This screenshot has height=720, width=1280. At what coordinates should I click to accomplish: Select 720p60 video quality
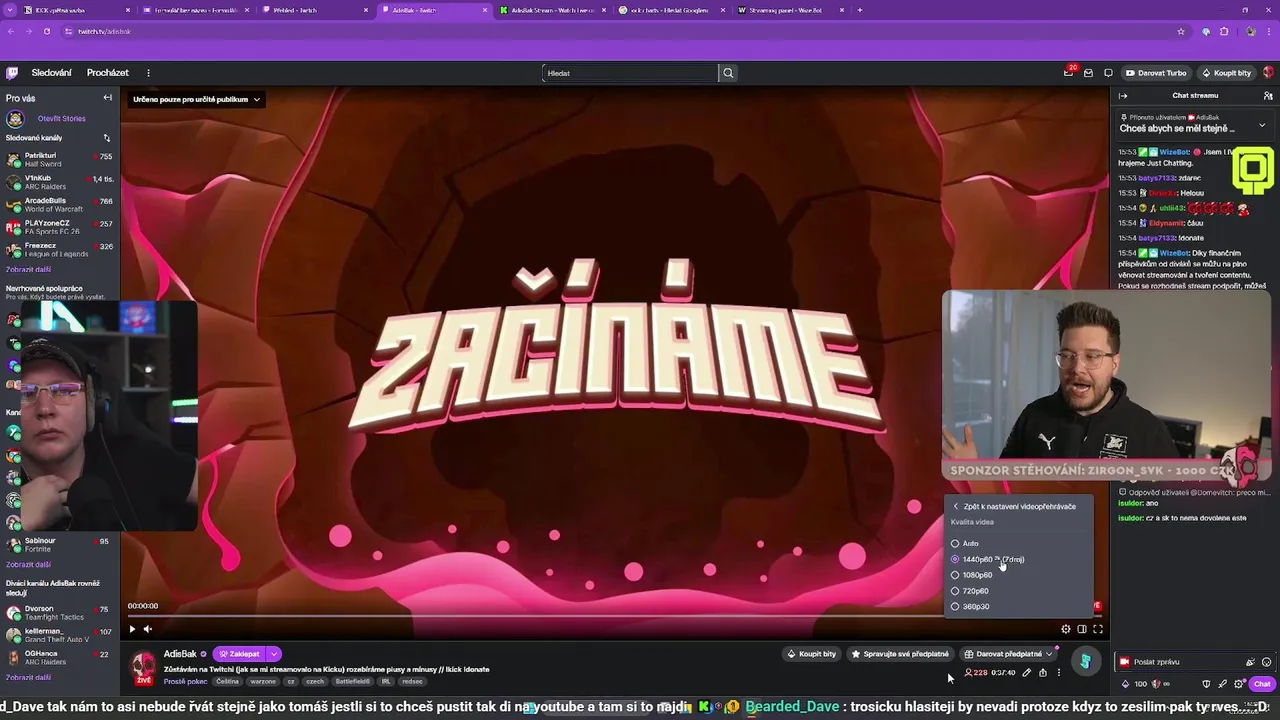(970, 591)
